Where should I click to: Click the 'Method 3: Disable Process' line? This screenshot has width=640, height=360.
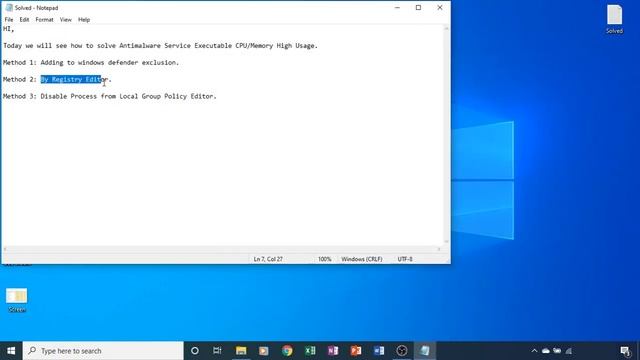109,96
